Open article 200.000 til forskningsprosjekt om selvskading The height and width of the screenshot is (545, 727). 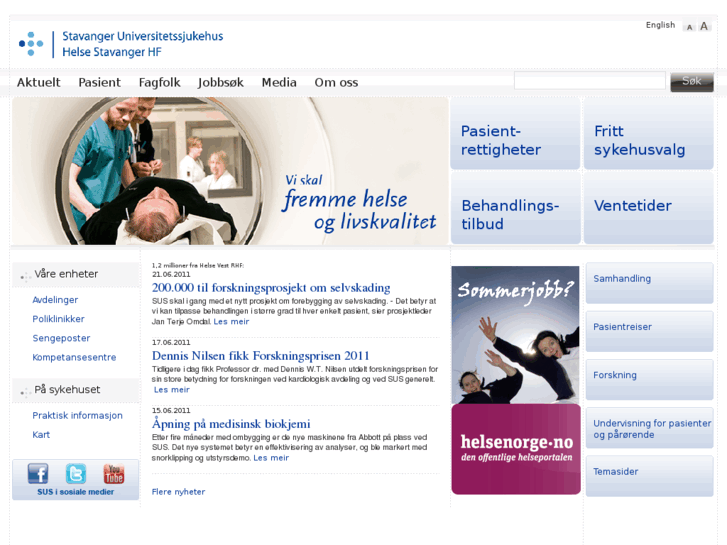coord(271,288)
